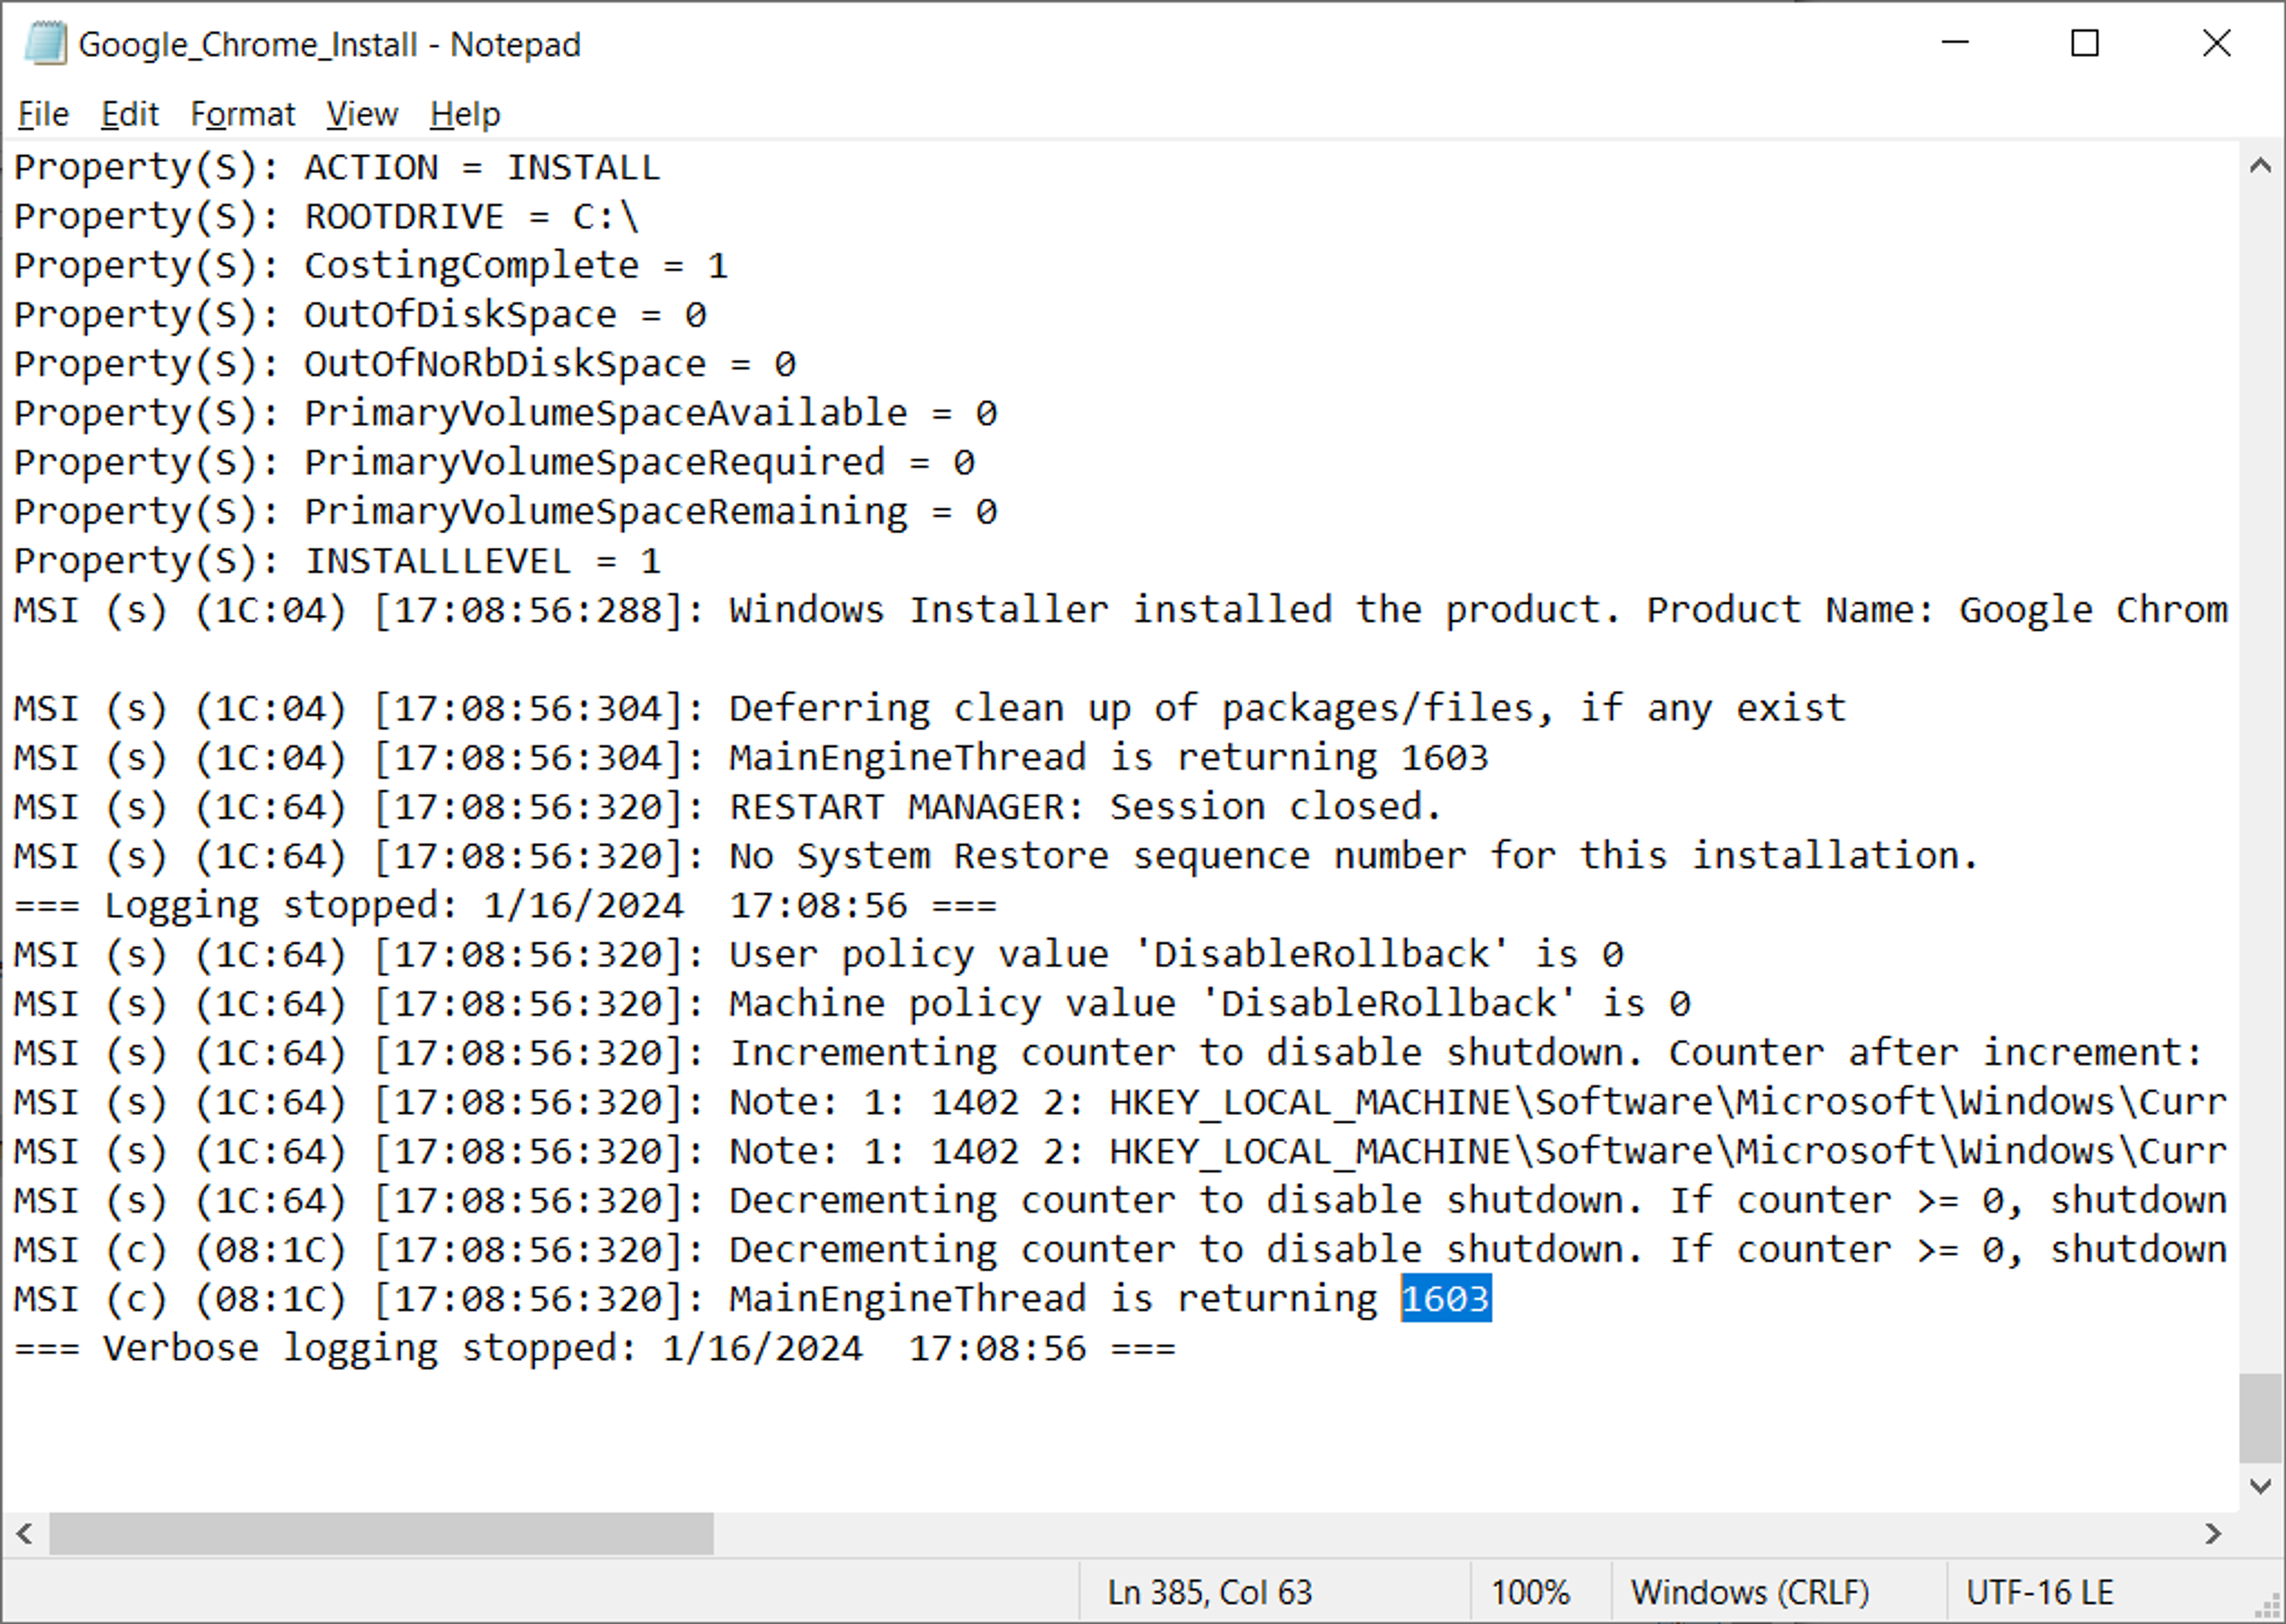Click the 'PrimaryVolumeSpaceRemaining = 0' line
Viewport: 2286px width, 1624px height.
(x=505, y=511)
